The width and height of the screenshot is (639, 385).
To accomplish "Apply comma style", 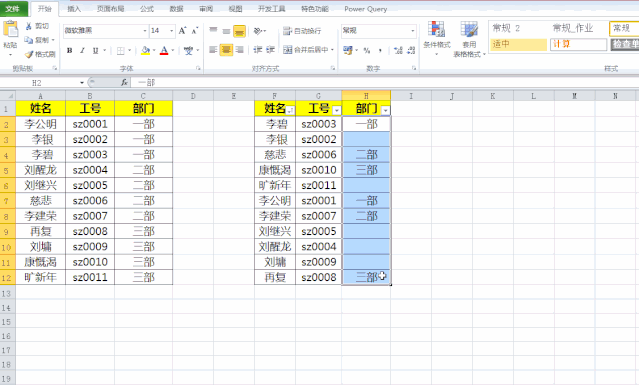I will click(380, 51).
